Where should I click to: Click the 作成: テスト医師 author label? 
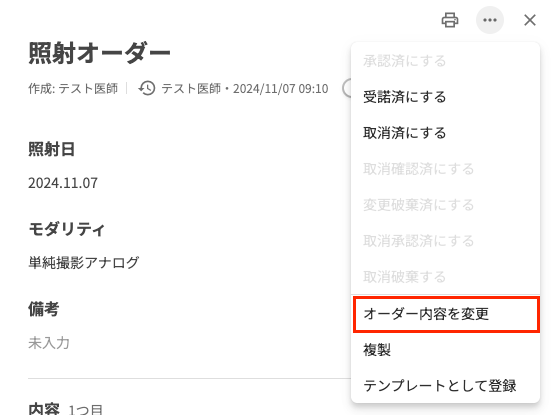point(73,88)
